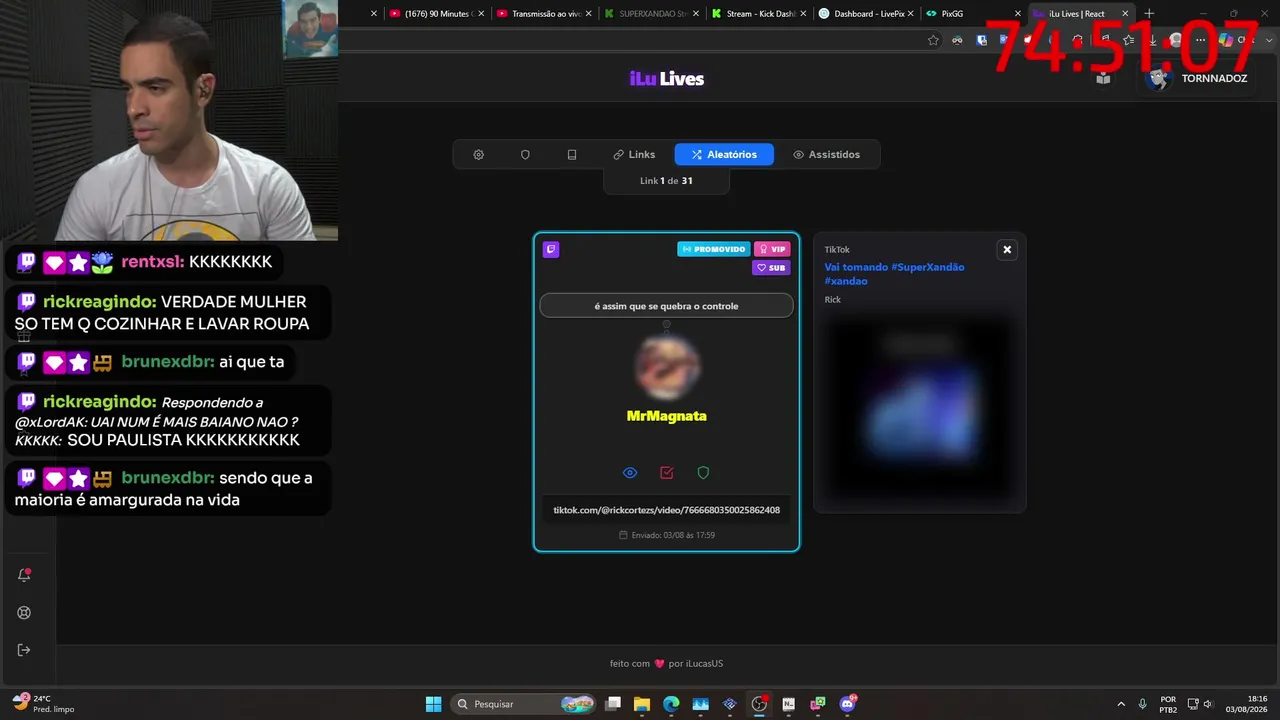Open the book icon tab in navigation bar
Screen dimensions: 1280x720
(x=572, y=155)
